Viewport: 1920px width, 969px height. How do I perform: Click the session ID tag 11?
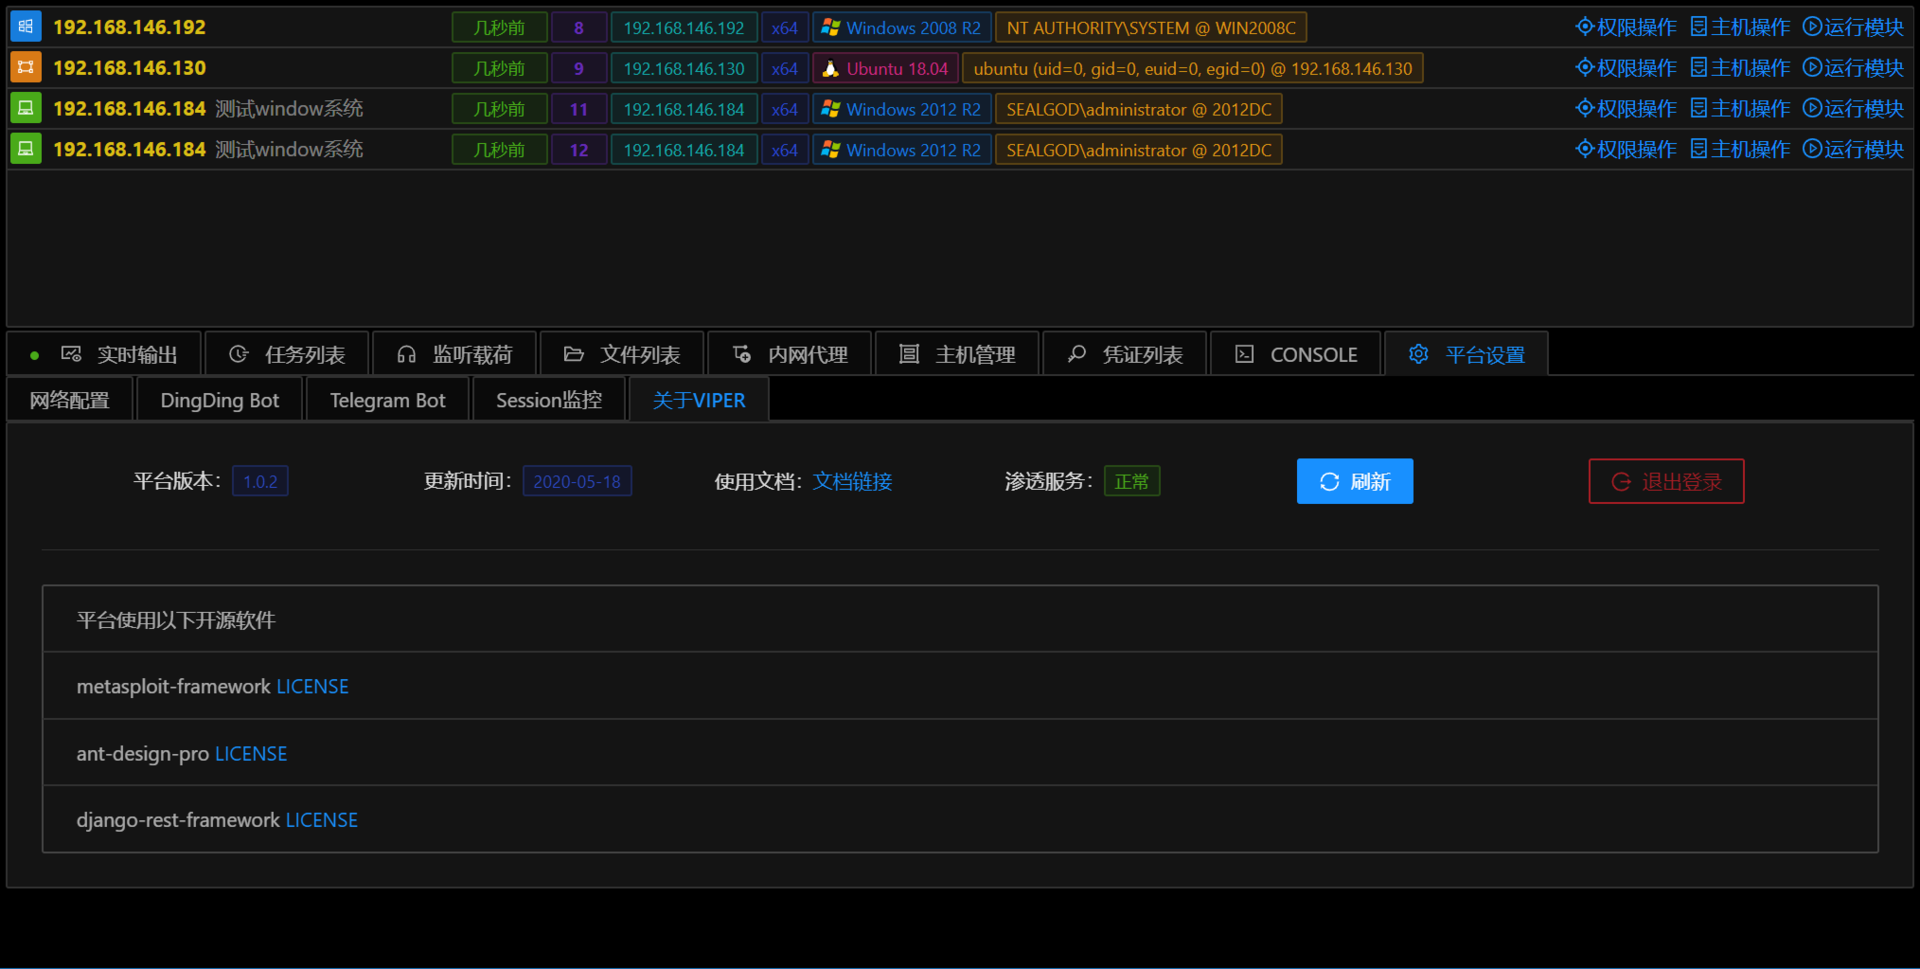click(x=579, y=109)
